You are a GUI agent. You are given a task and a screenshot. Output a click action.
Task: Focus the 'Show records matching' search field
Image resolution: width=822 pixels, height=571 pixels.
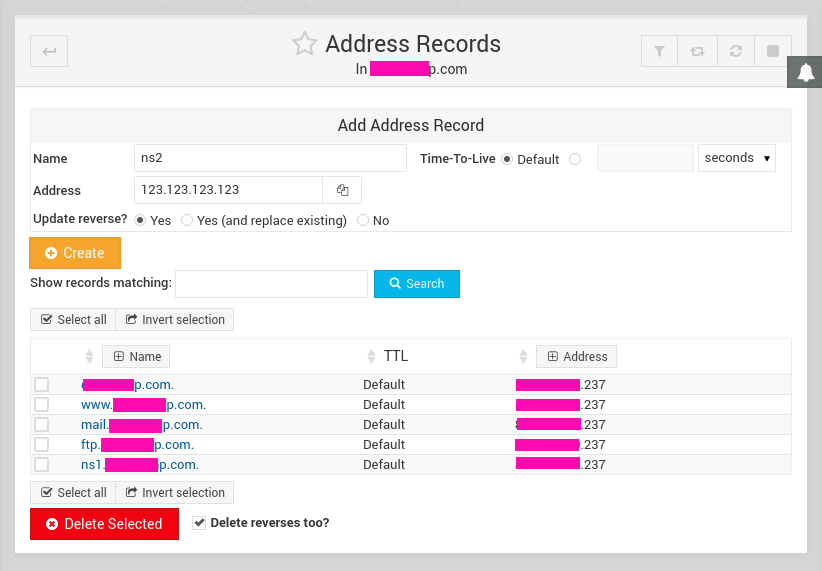click(x=271, y=284)
